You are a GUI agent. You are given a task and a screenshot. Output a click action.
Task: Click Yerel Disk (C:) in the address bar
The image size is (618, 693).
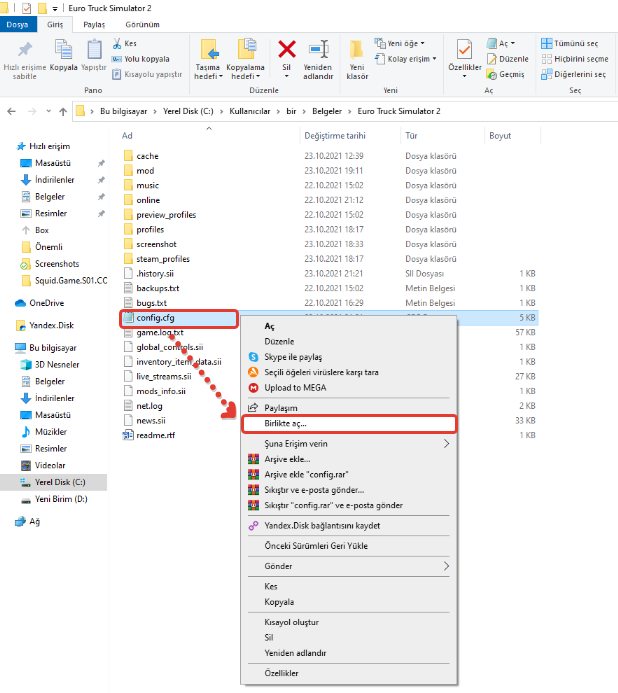coord(188,111)
